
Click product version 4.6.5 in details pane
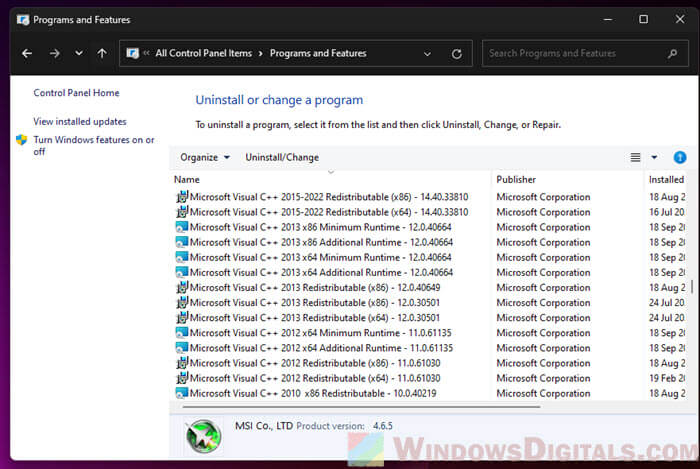point(383,426)
